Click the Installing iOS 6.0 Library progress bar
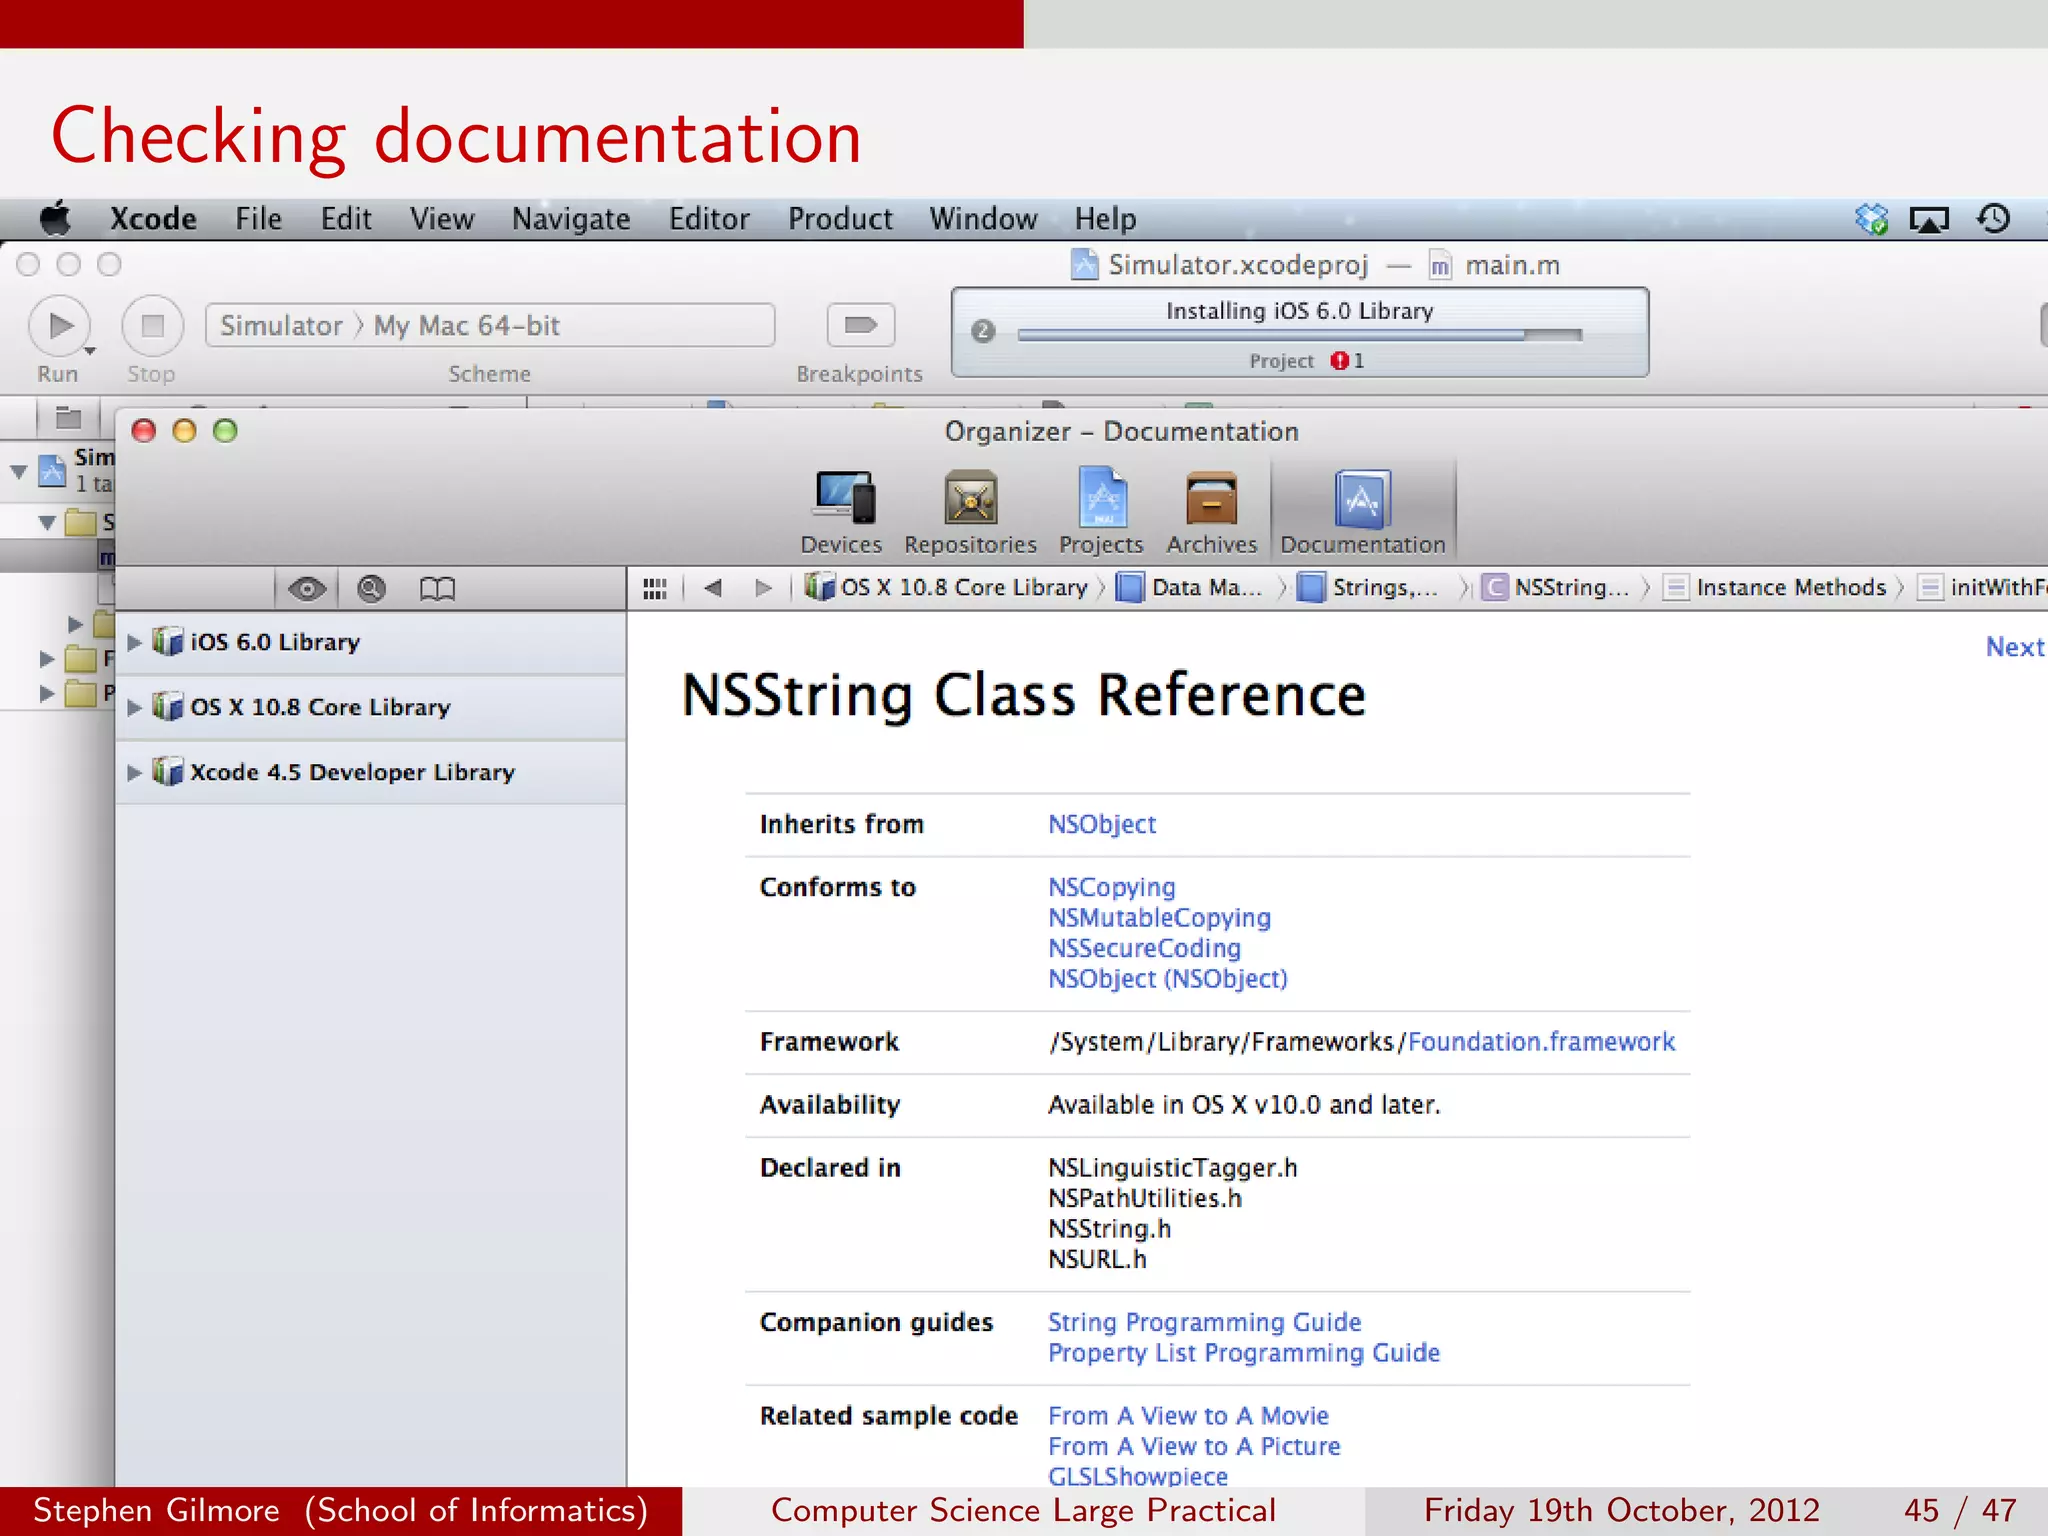Viewport: 2048px width, 1536px height. click(1299, 335)
